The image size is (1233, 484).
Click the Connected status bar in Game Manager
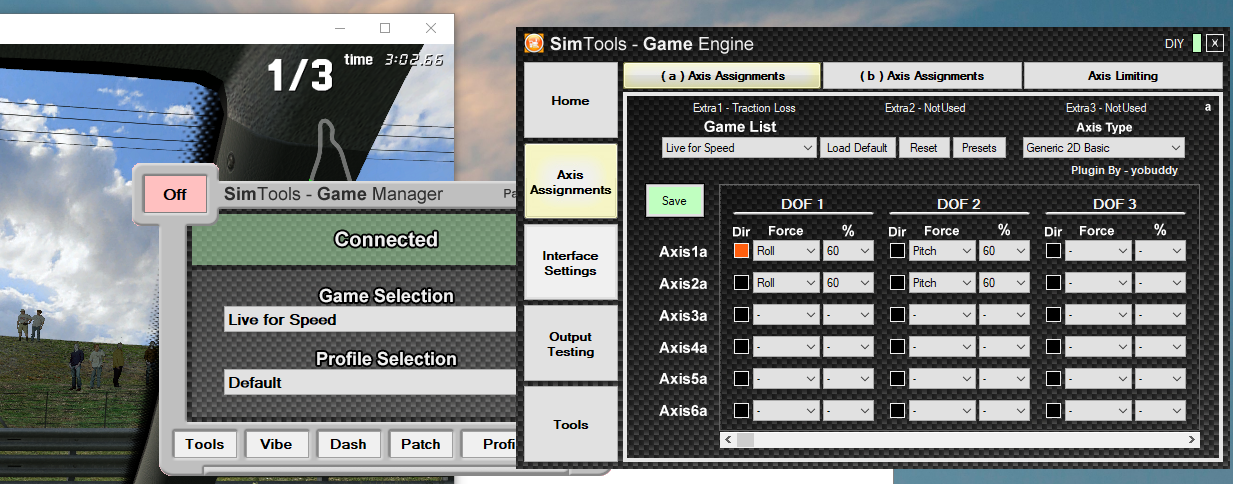pos(354,240)
